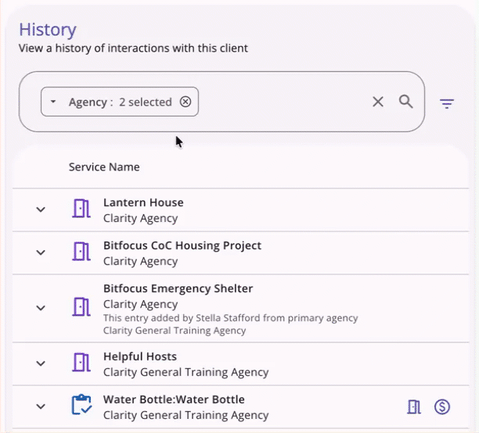Click the Bitfocus Emergency Shelter door icon

81,307
